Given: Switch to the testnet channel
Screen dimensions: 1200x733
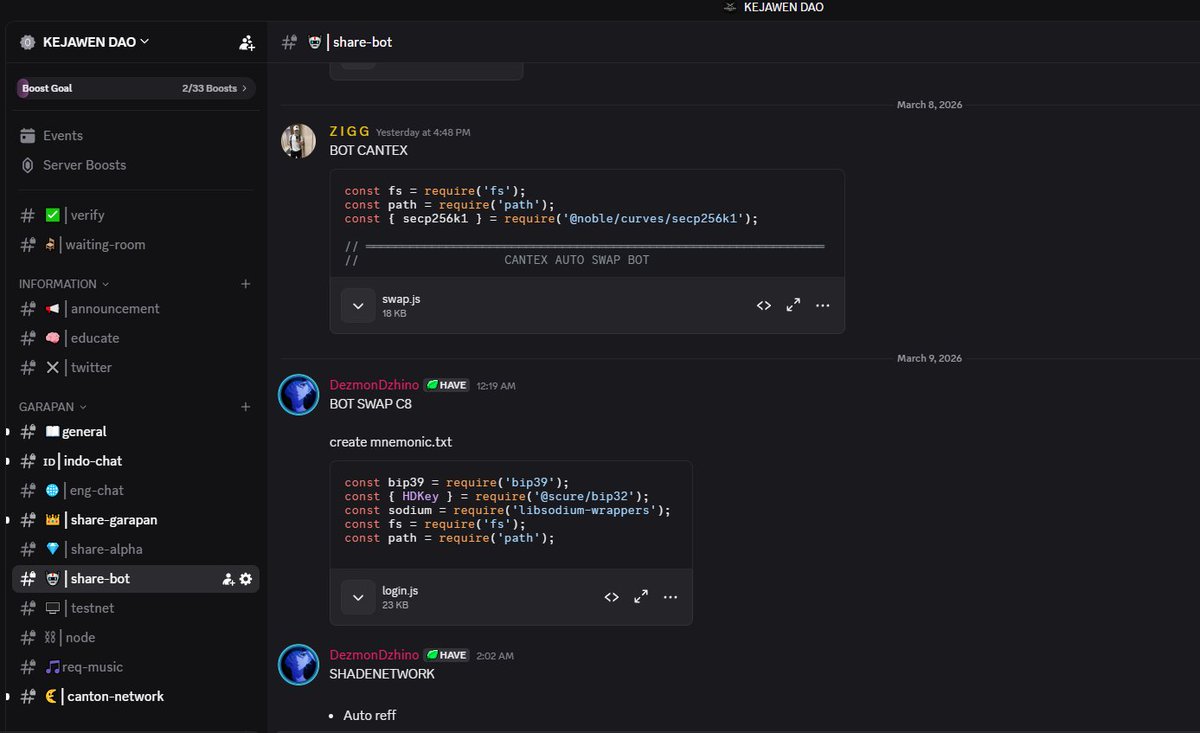Looking at the screenshot, I should coord(135,608).
